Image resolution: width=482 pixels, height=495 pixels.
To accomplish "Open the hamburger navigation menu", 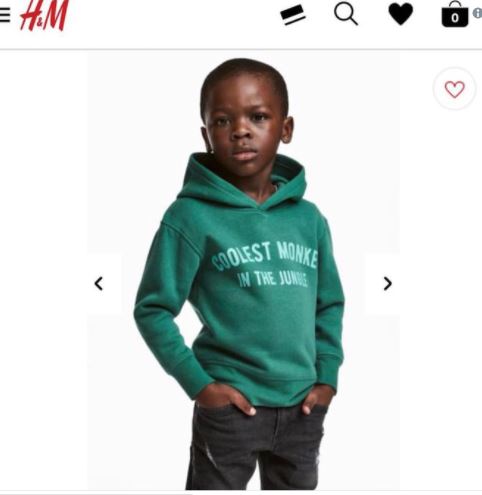I will (x=5, y=15).
